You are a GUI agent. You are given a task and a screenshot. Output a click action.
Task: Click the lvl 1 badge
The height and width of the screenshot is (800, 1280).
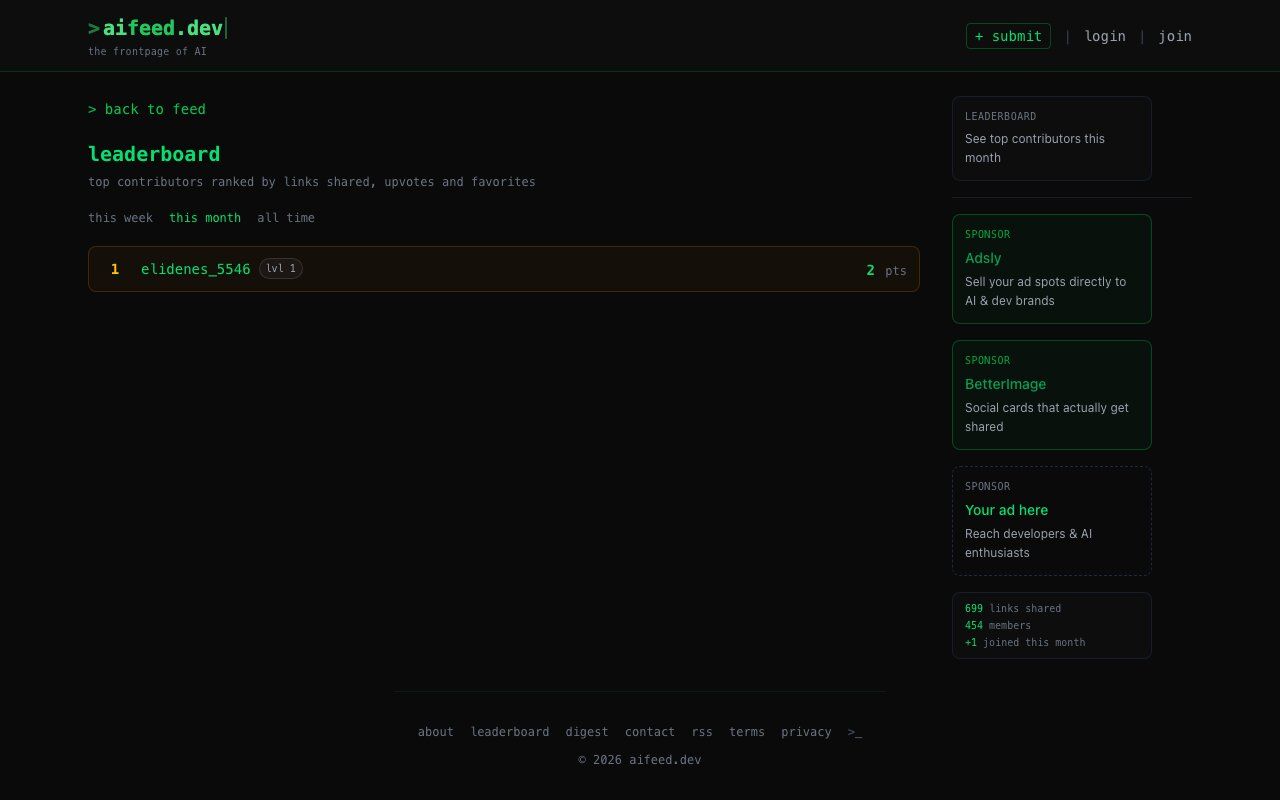(281, 268)
